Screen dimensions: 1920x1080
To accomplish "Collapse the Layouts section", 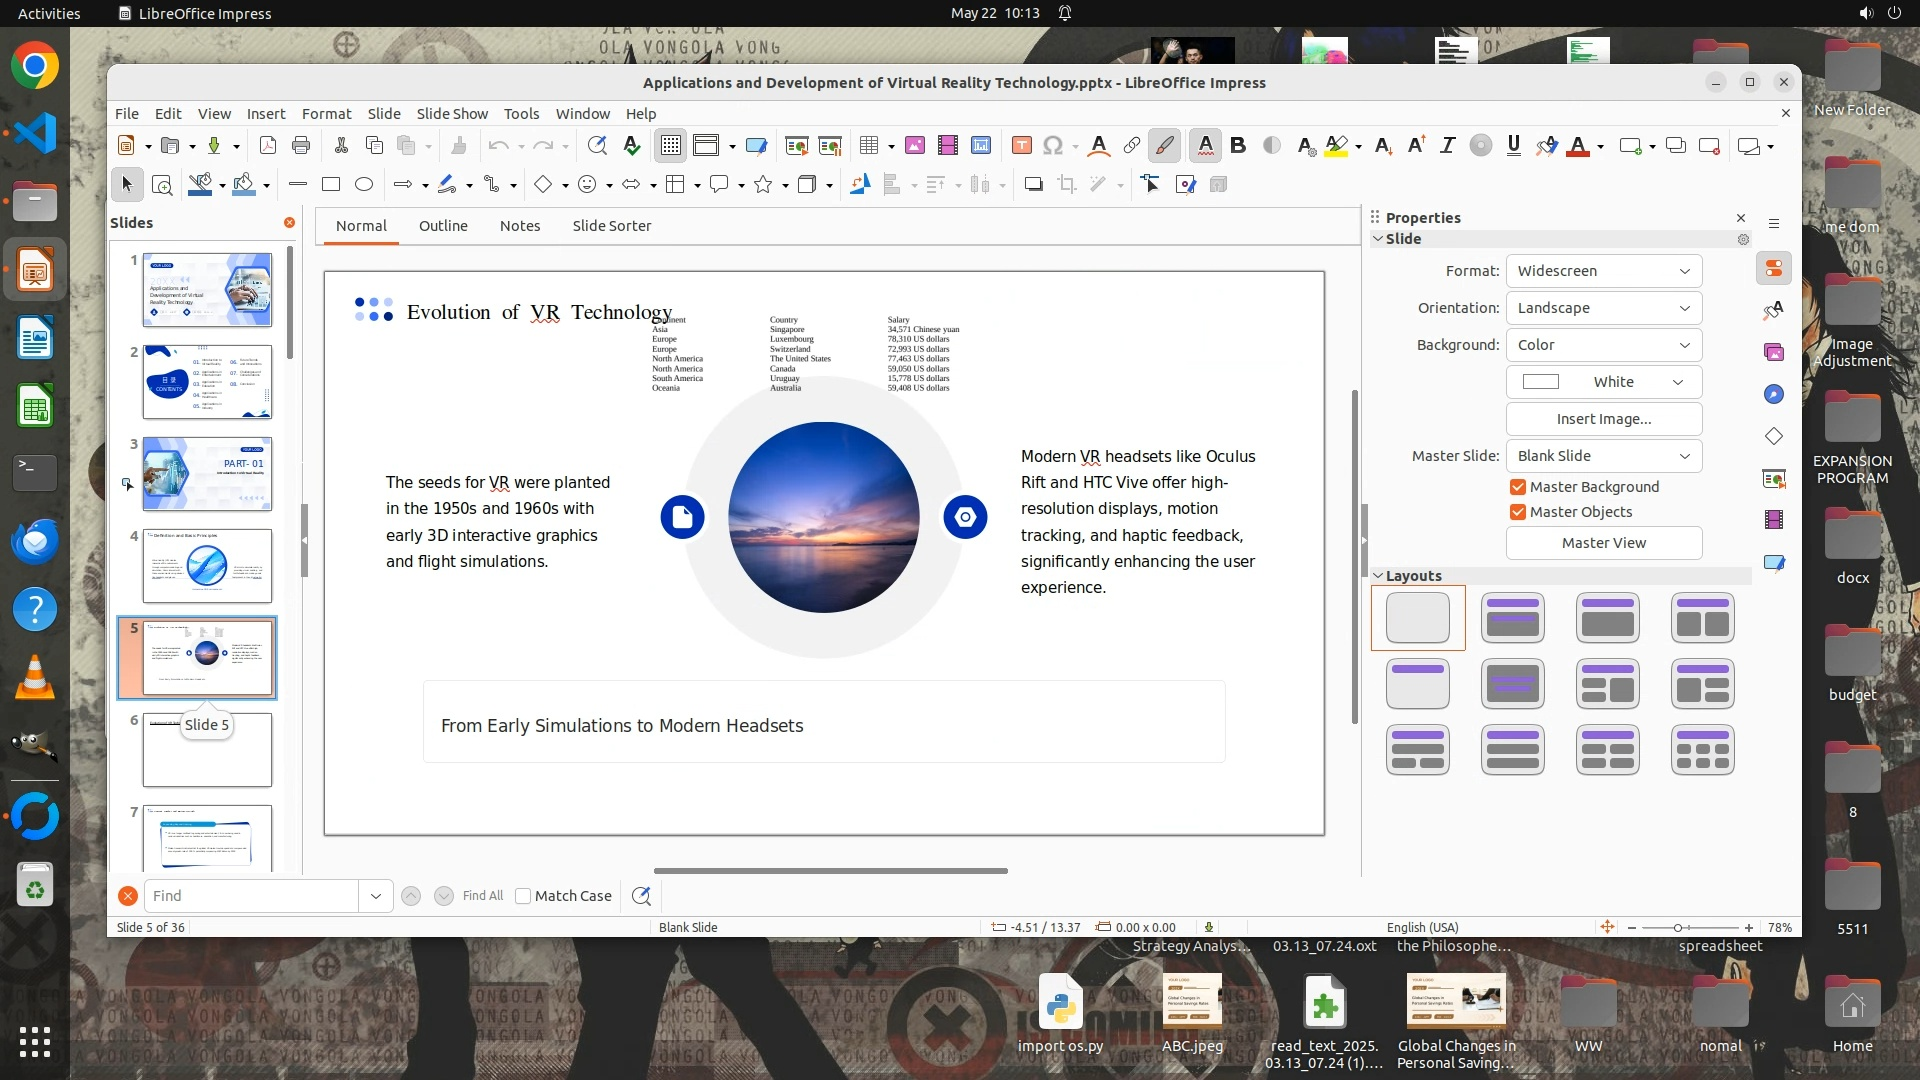I will (1378, 576).
